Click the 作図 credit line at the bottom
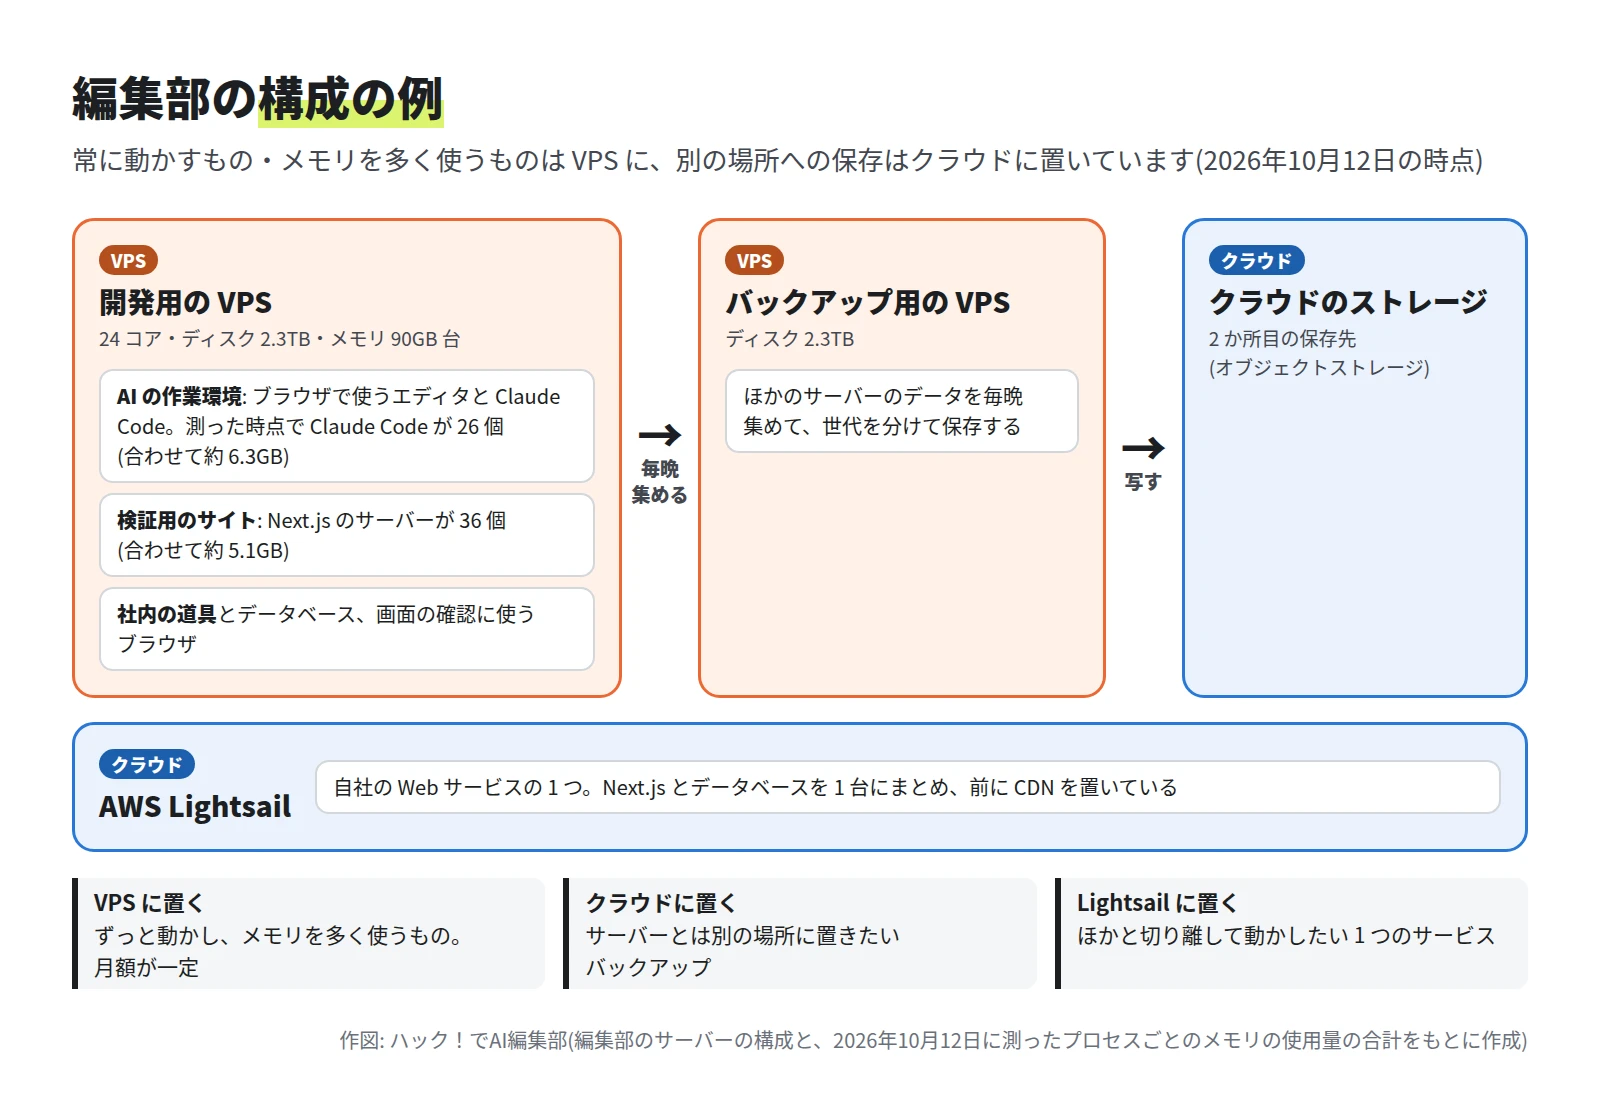 [x=933, y=1041]
